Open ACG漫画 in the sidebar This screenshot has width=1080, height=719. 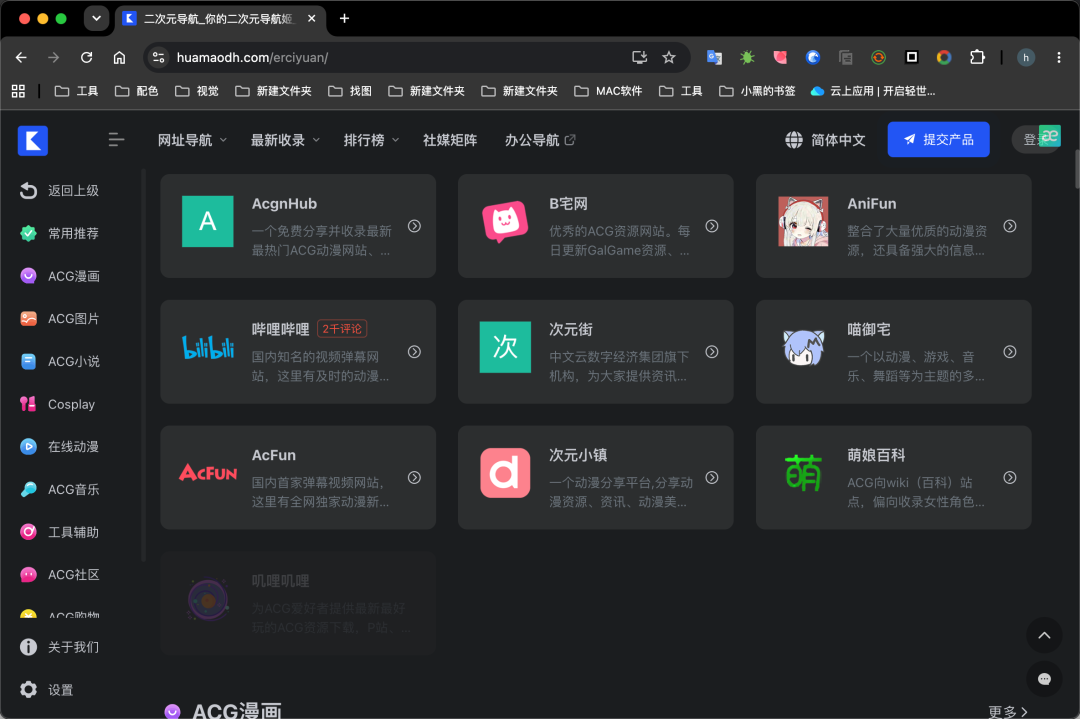[61, 276]
